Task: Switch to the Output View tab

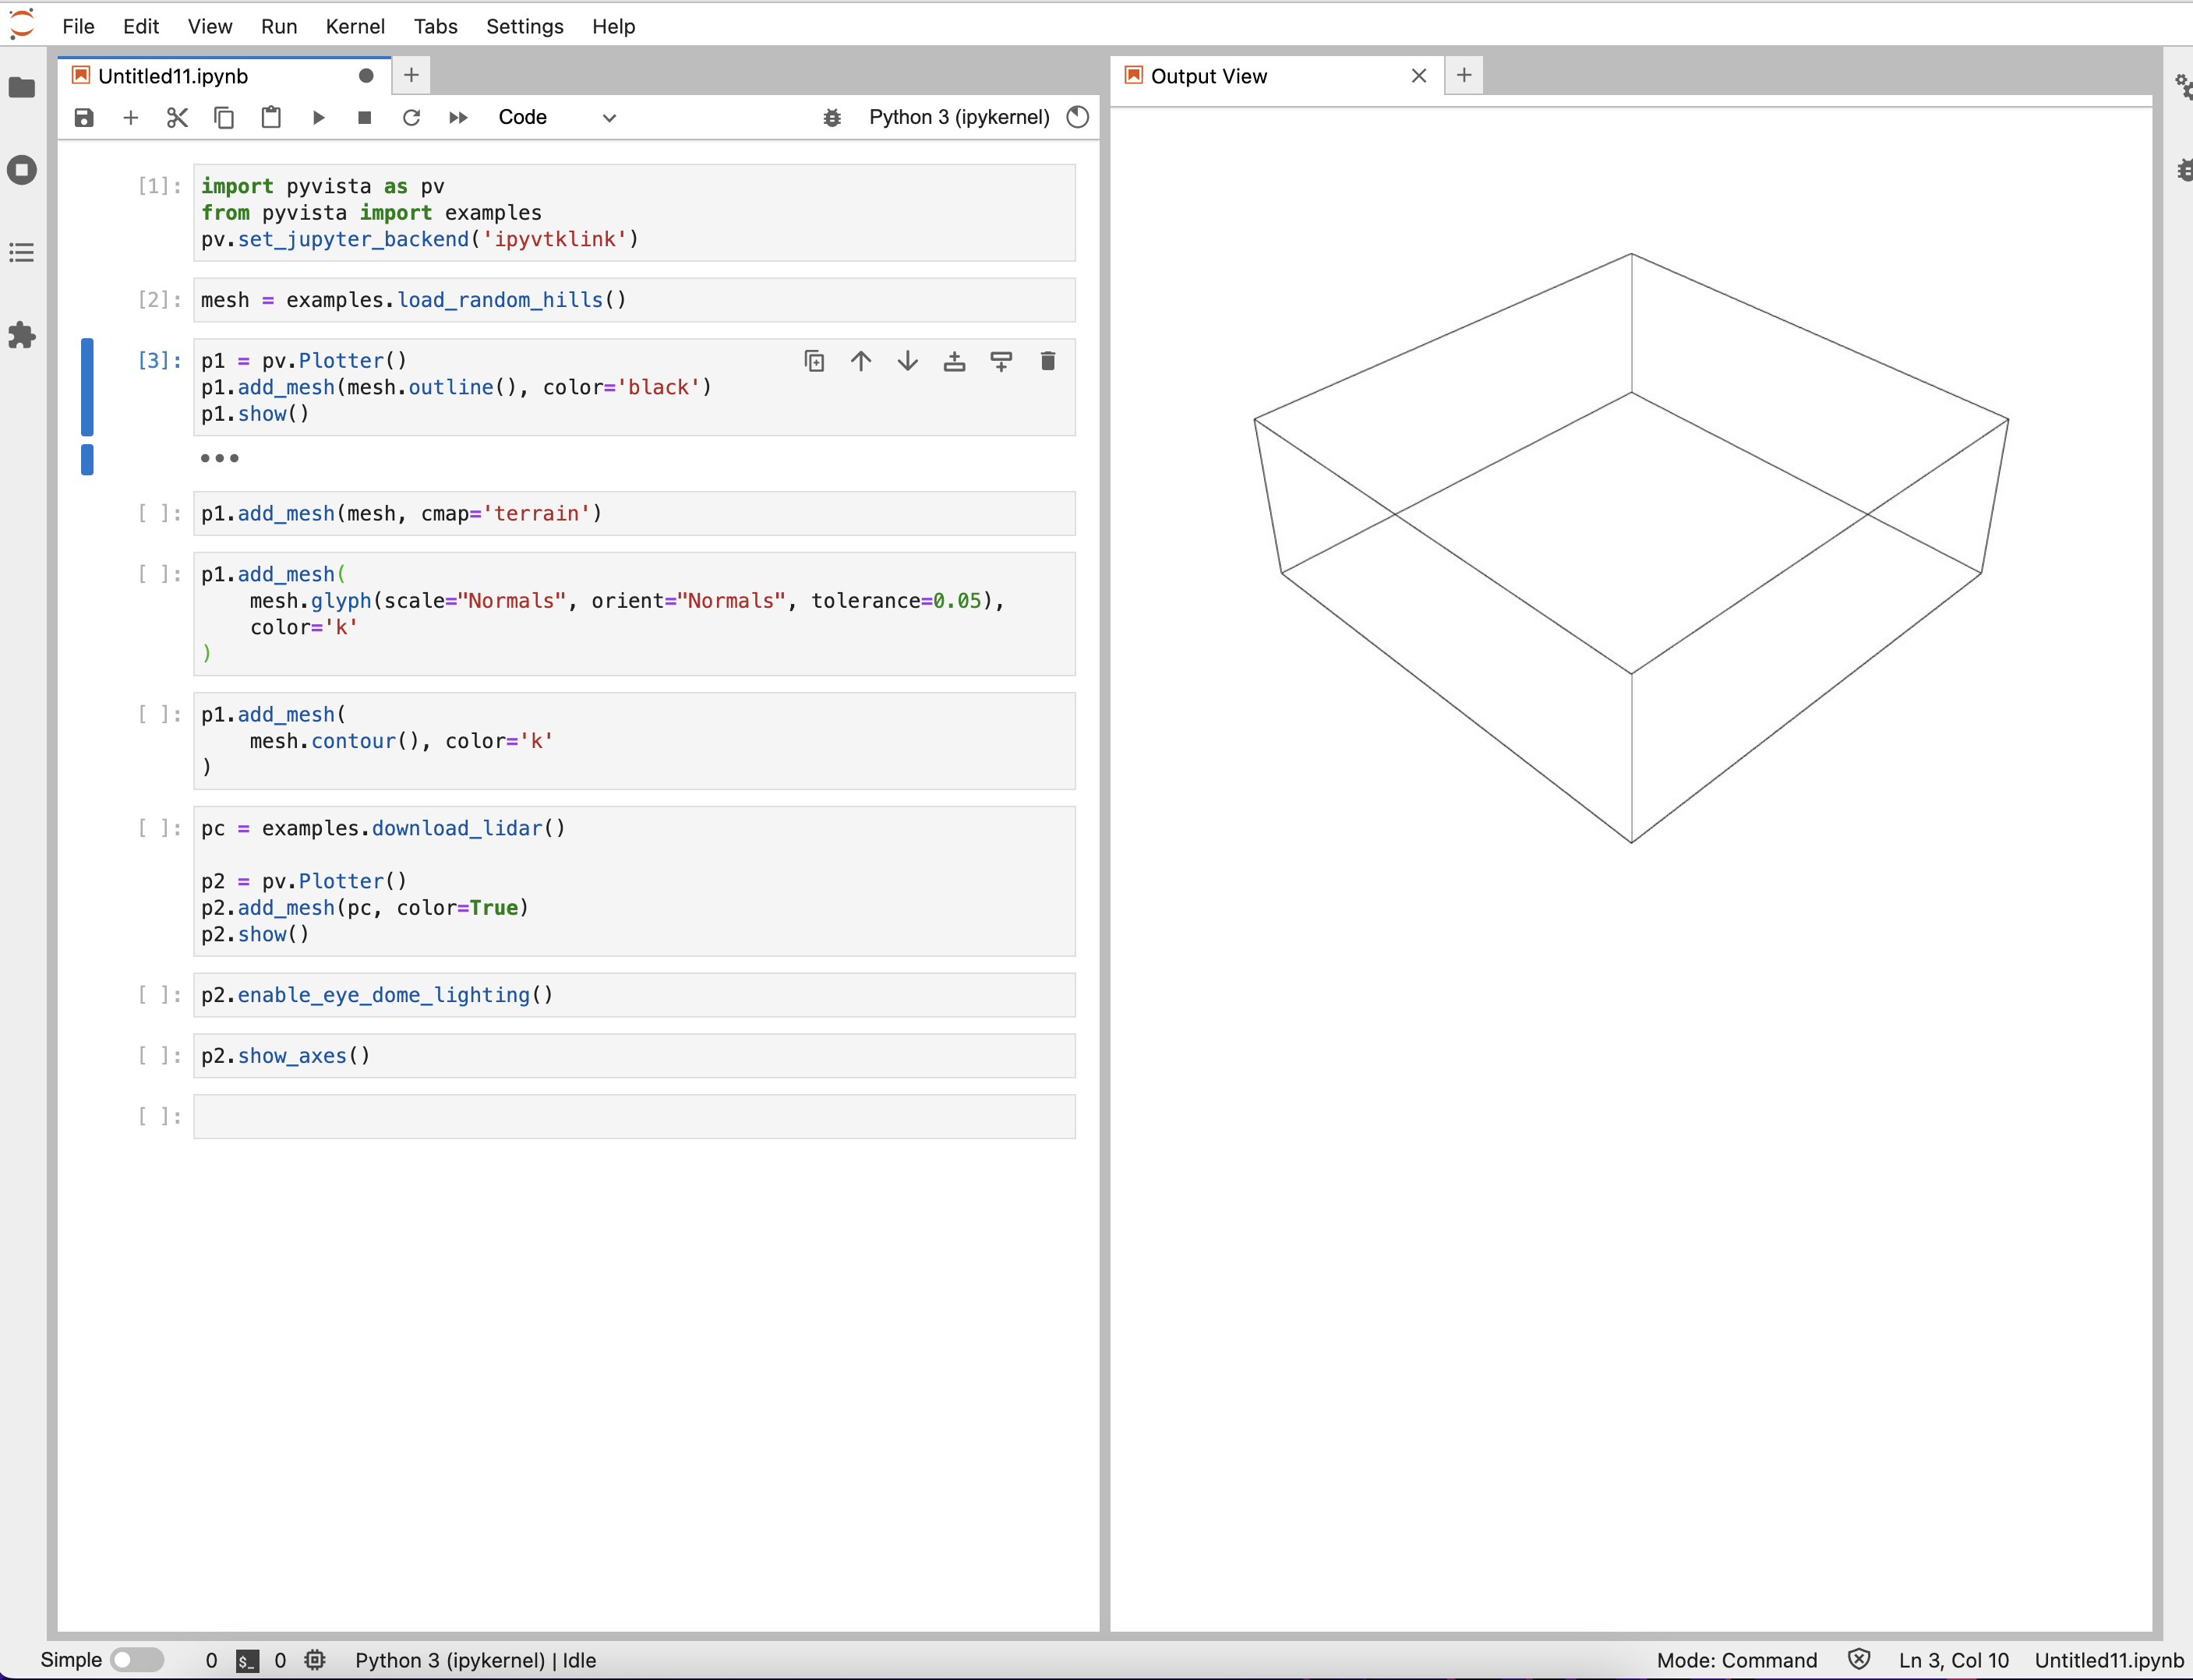Action: (1208, 75)
